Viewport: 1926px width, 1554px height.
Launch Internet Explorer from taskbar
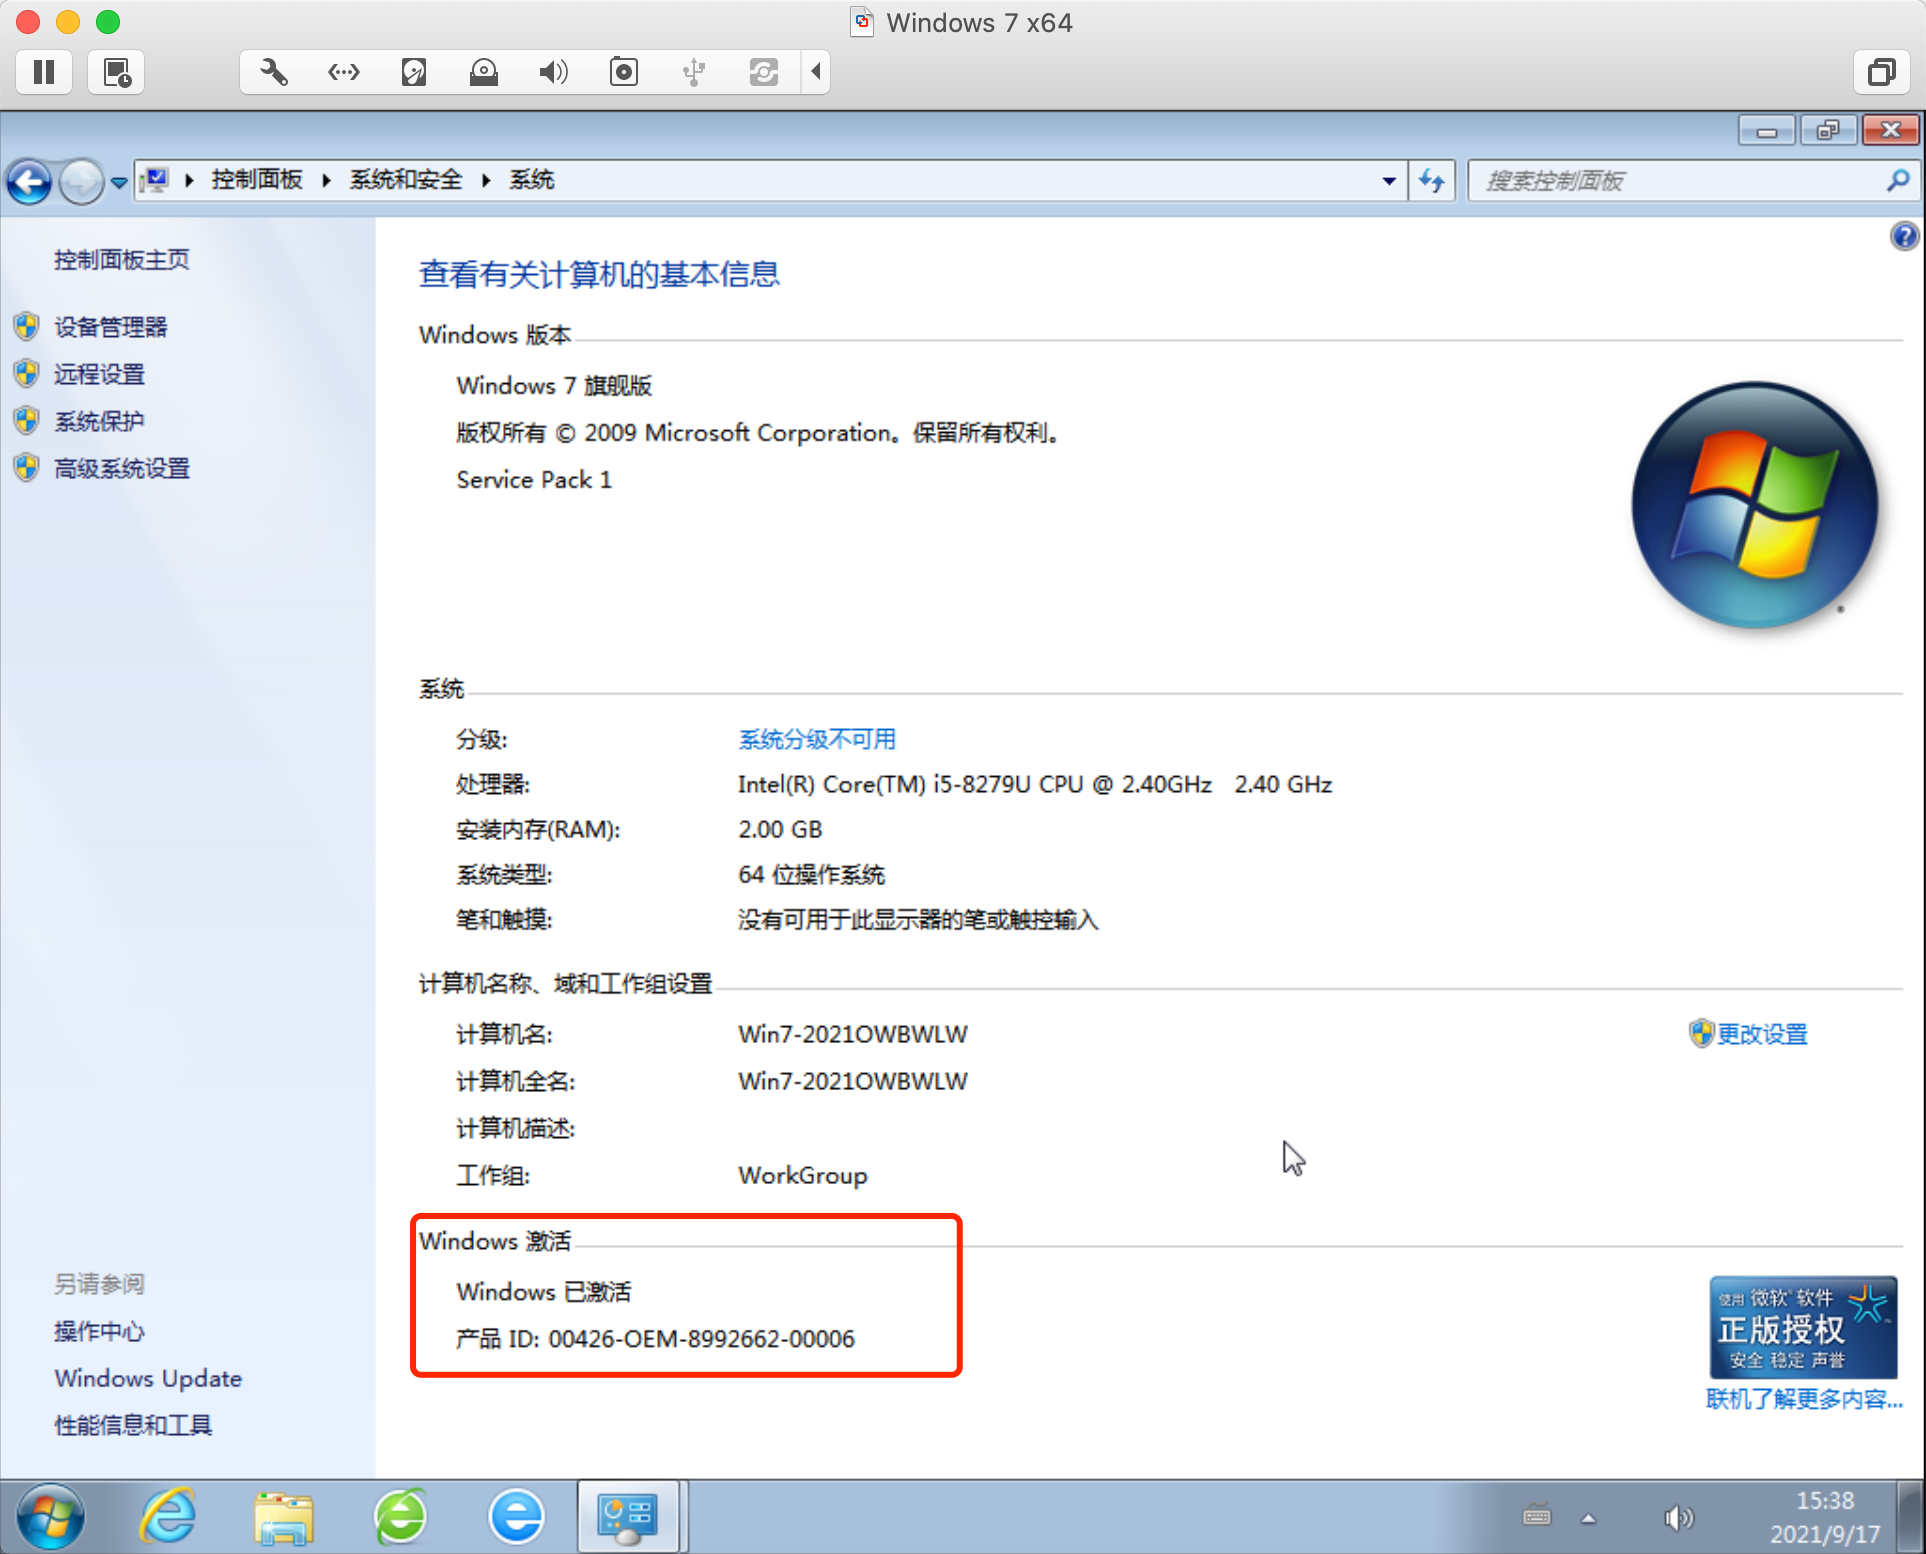(x=168, y=1517)
